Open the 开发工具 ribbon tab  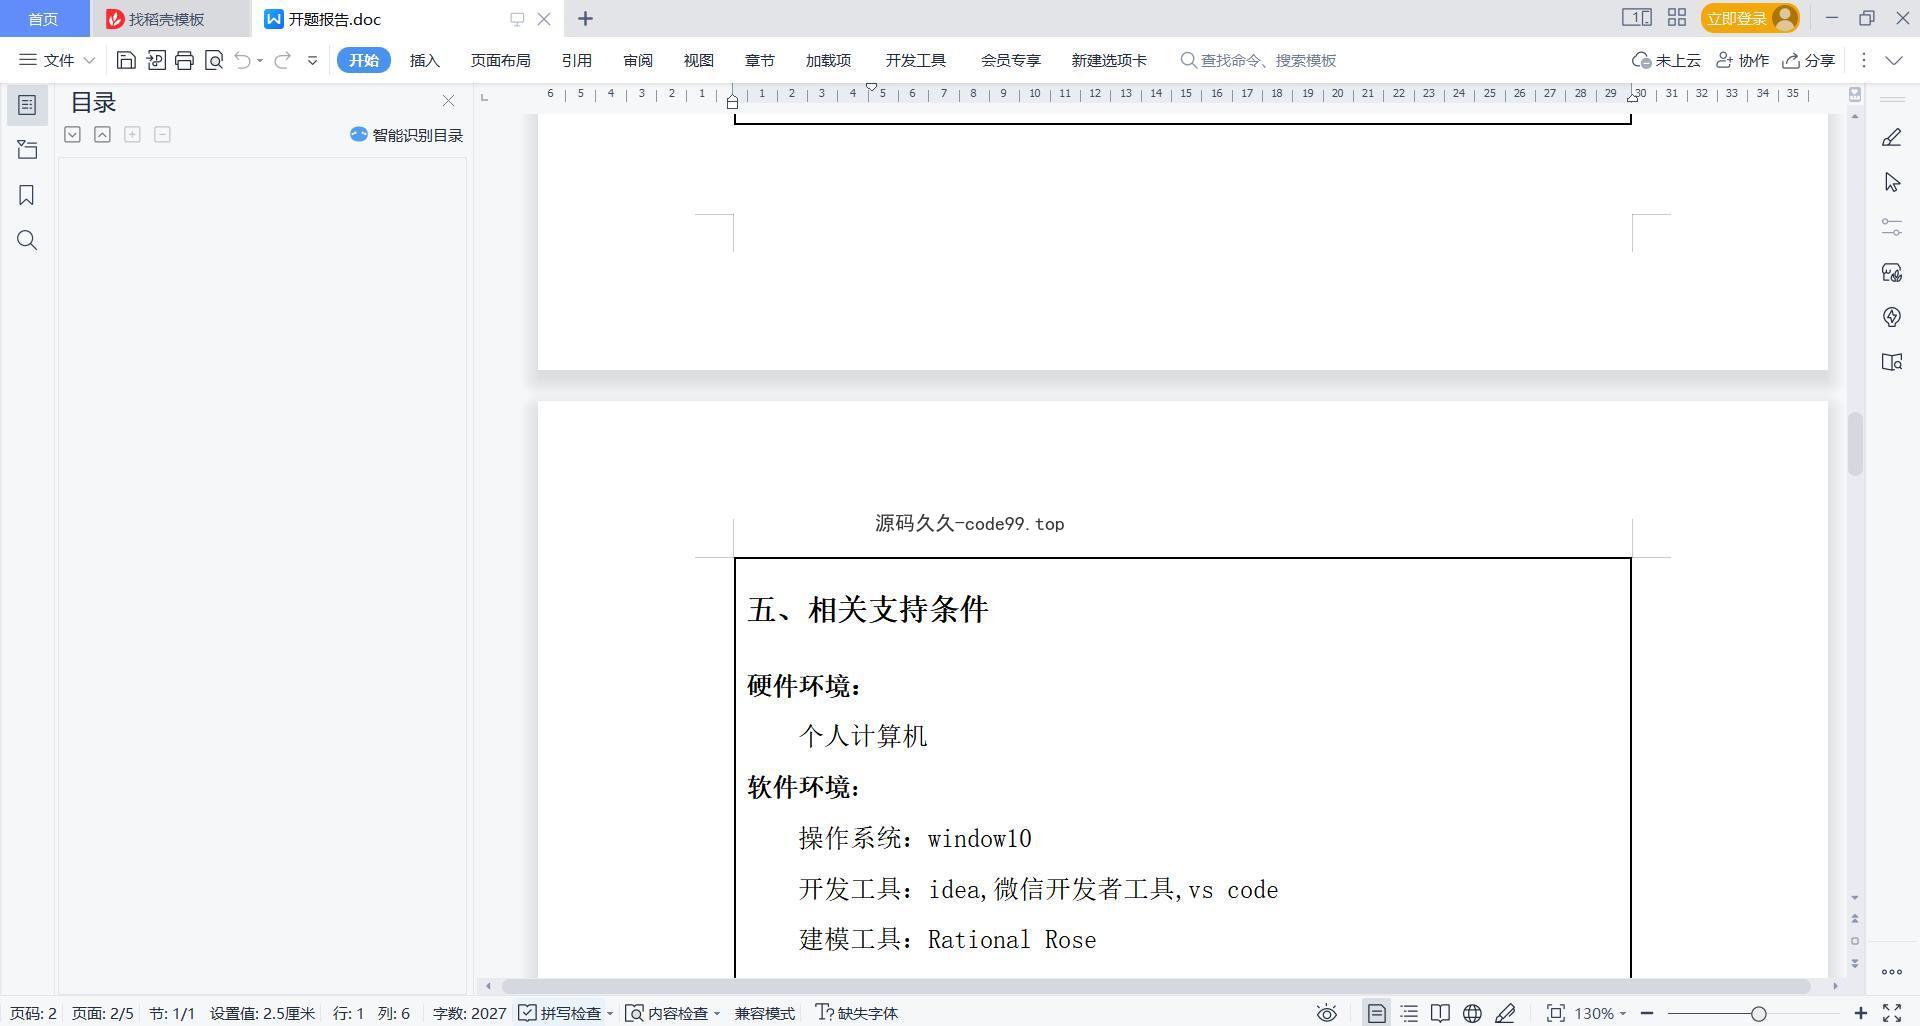coord(915,60)
